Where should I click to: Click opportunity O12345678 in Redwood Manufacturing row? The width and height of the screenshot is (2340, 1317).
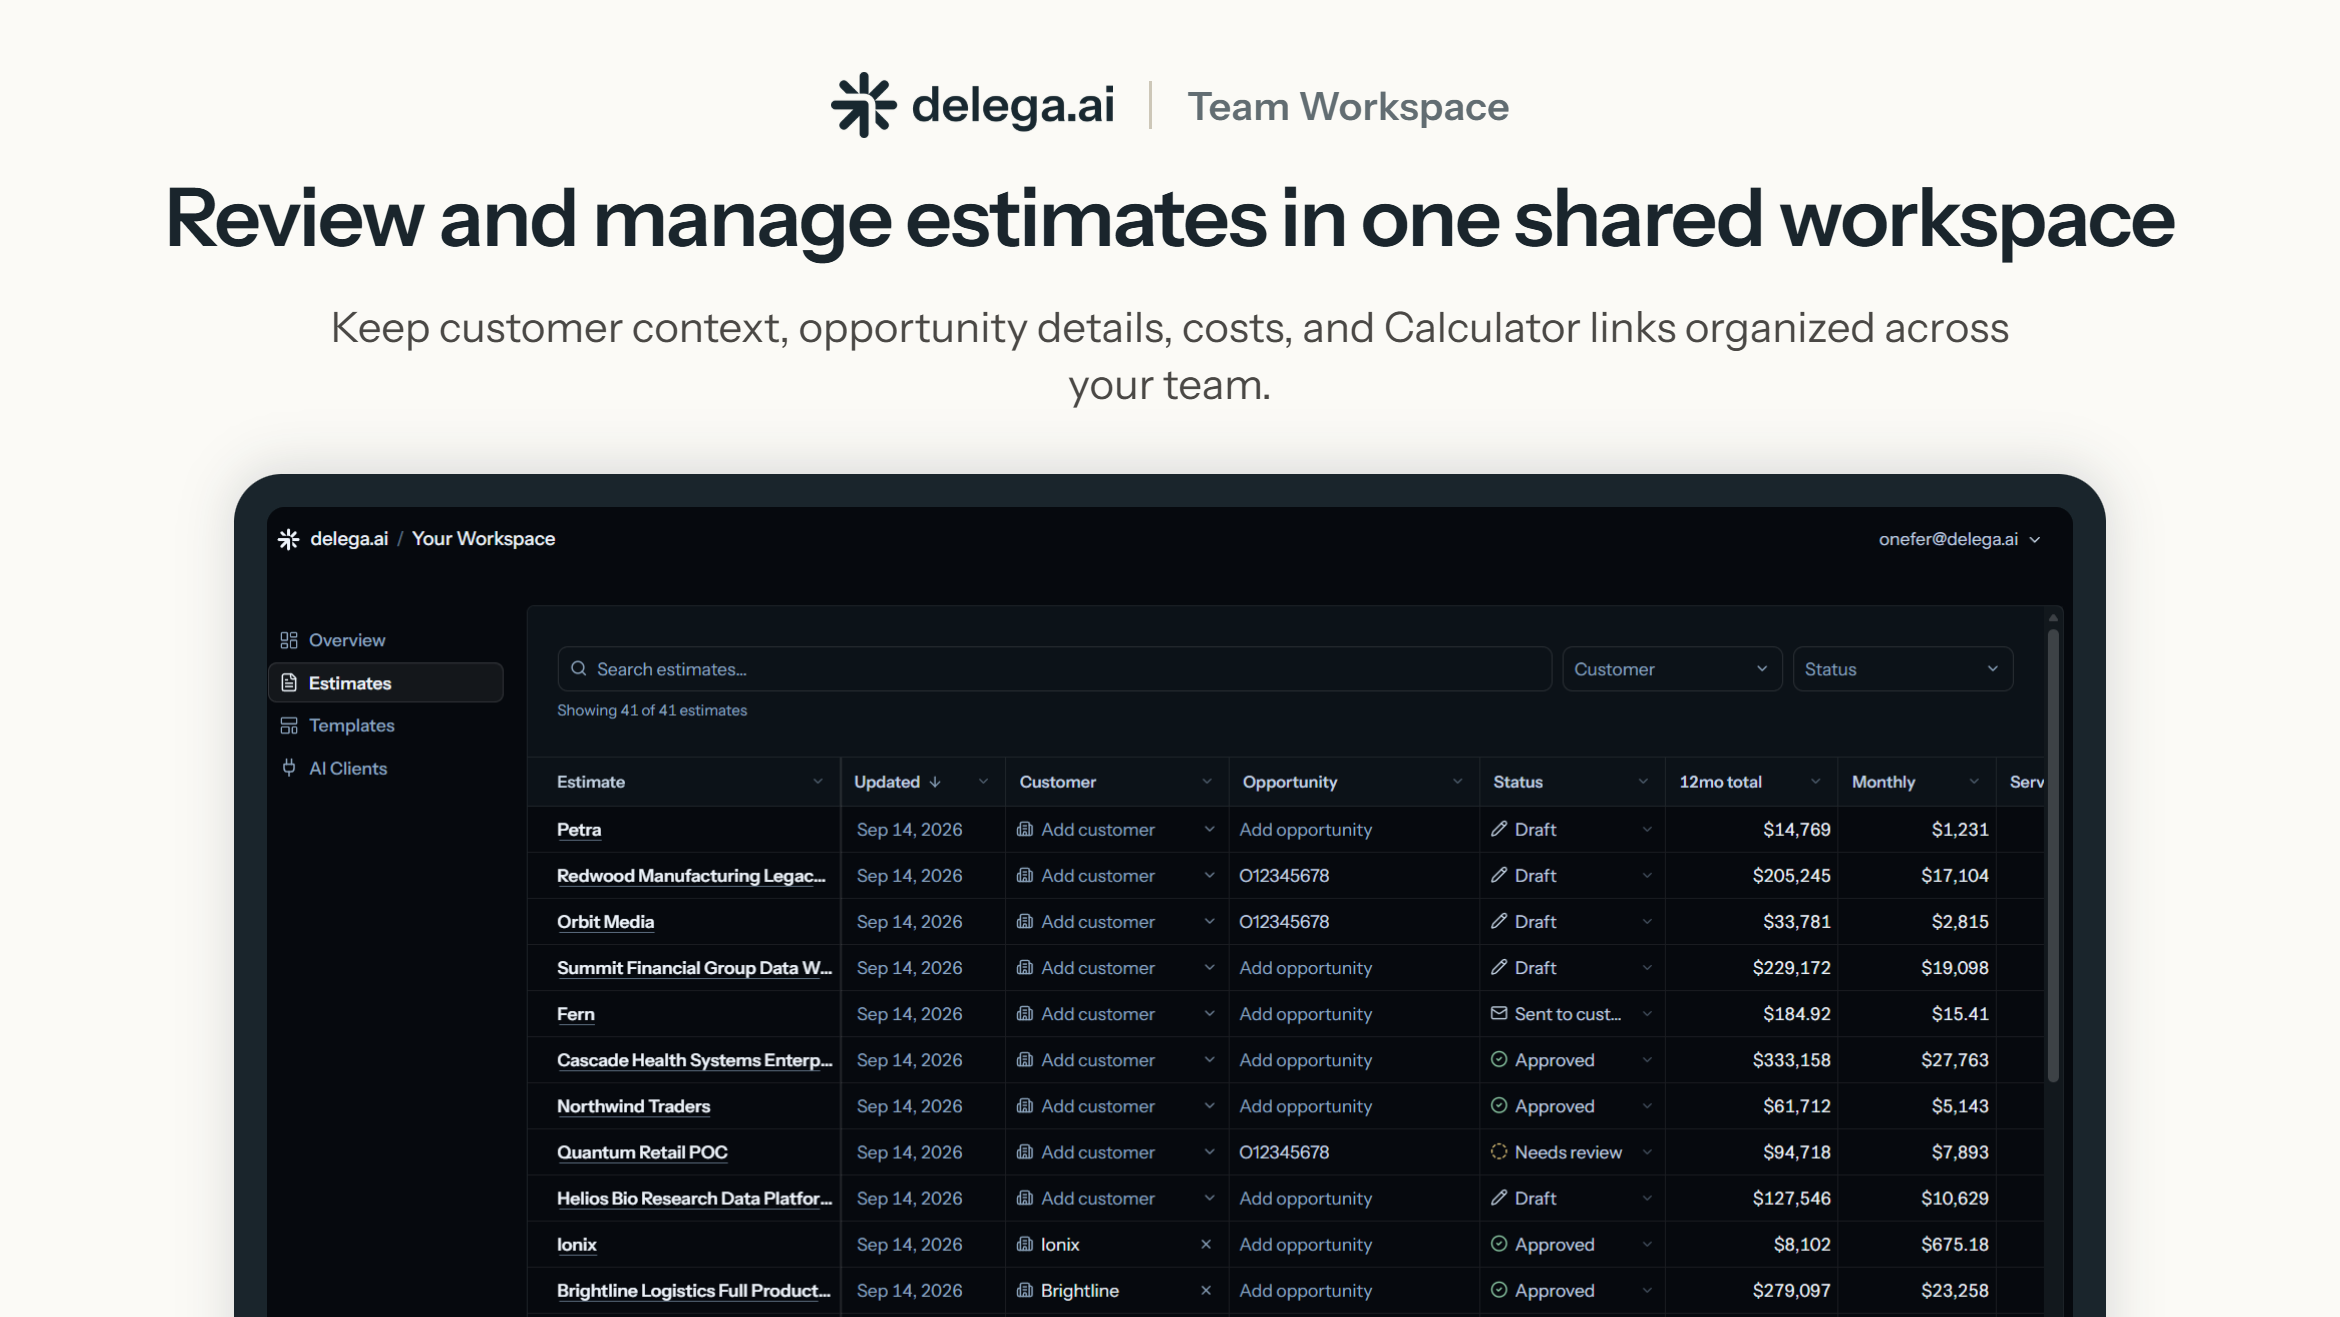coord(1284,875)
